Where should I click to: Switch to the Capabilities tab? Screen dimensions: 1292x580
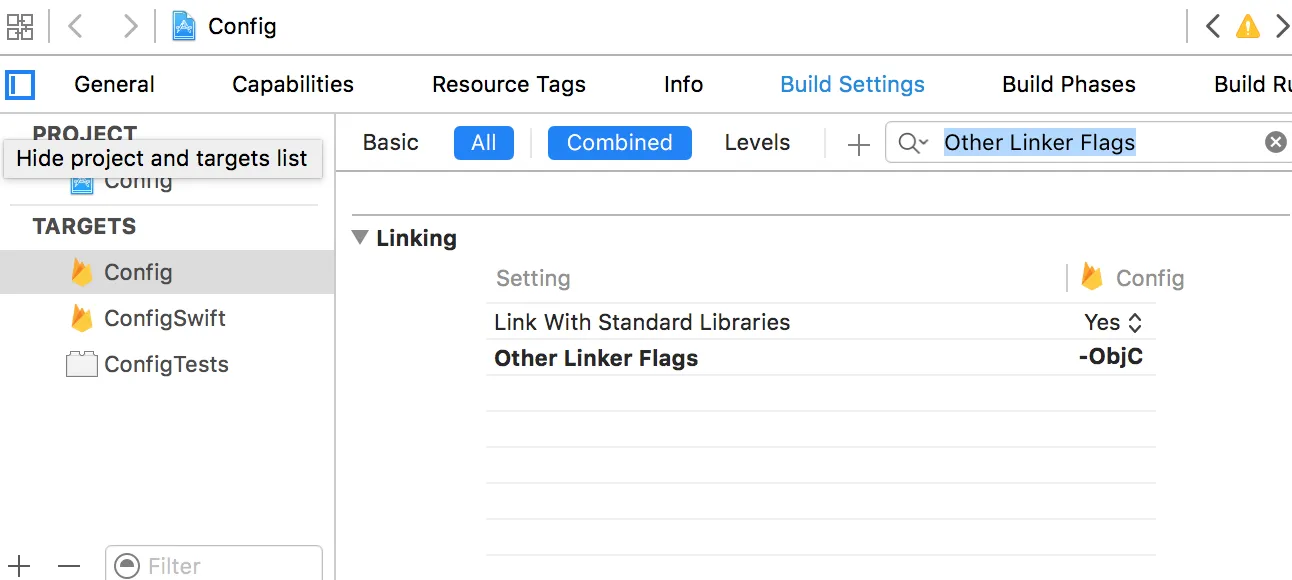tap(292, 85)
